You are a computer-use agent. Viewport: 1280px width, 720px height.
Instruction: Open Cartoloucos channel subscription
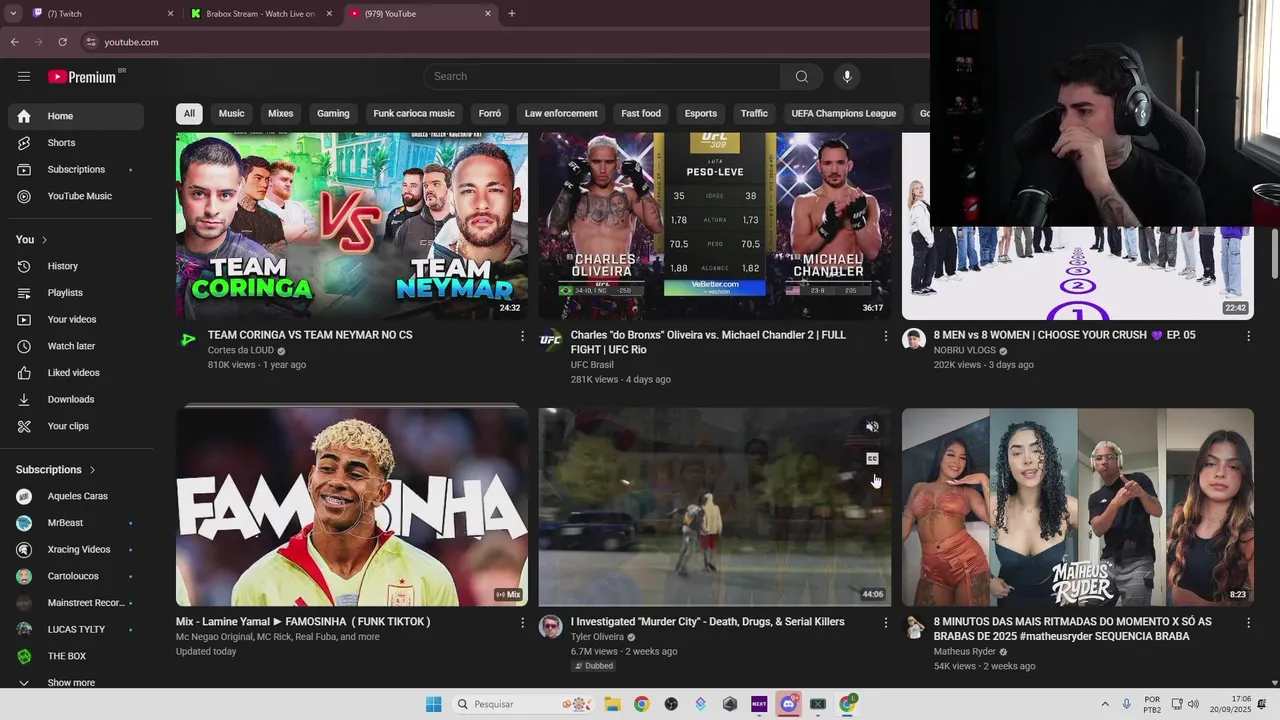pyautogui.click(x=76, y=576)
